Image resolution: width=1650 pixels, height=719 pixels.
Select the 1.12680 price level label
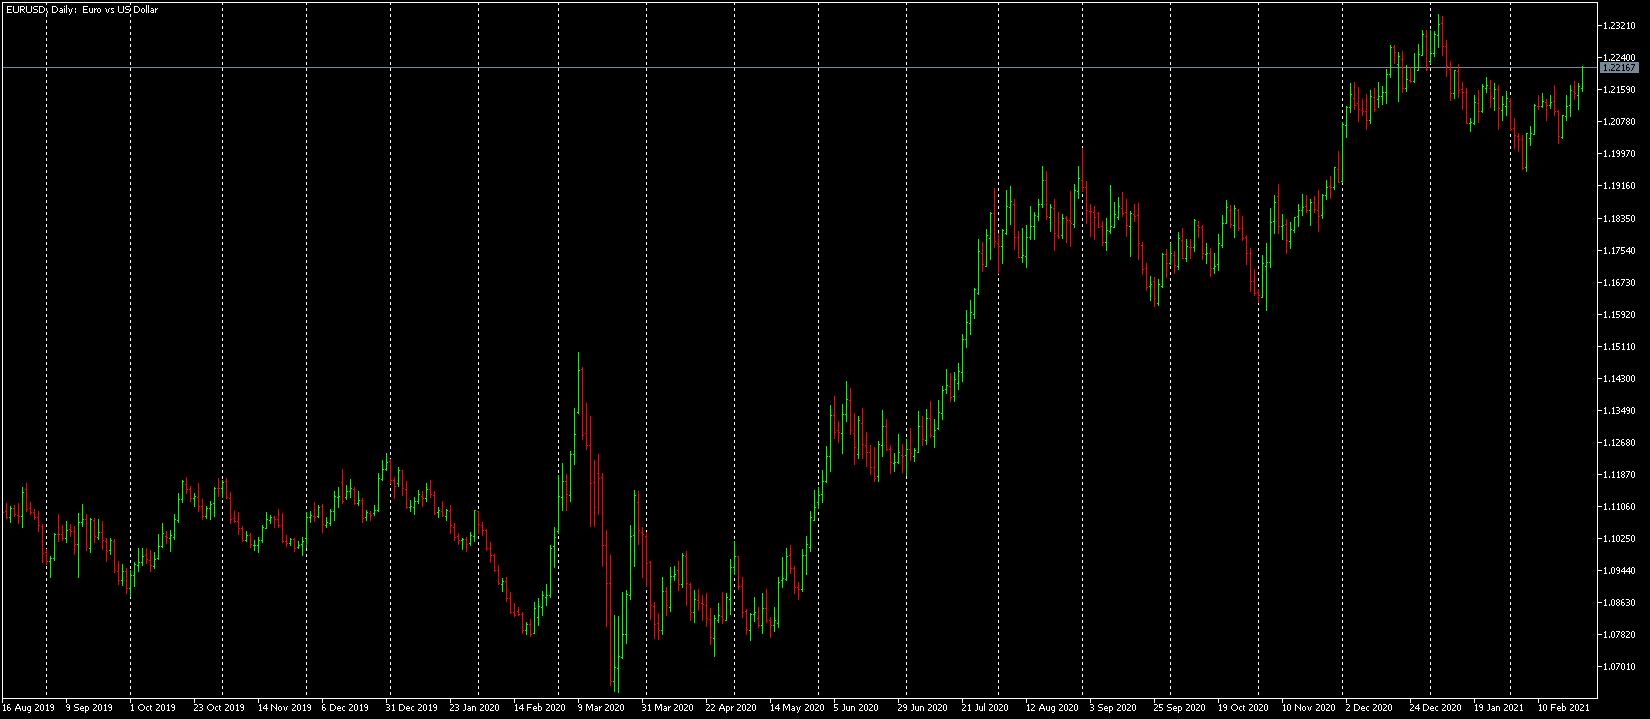click(1618, 443)
